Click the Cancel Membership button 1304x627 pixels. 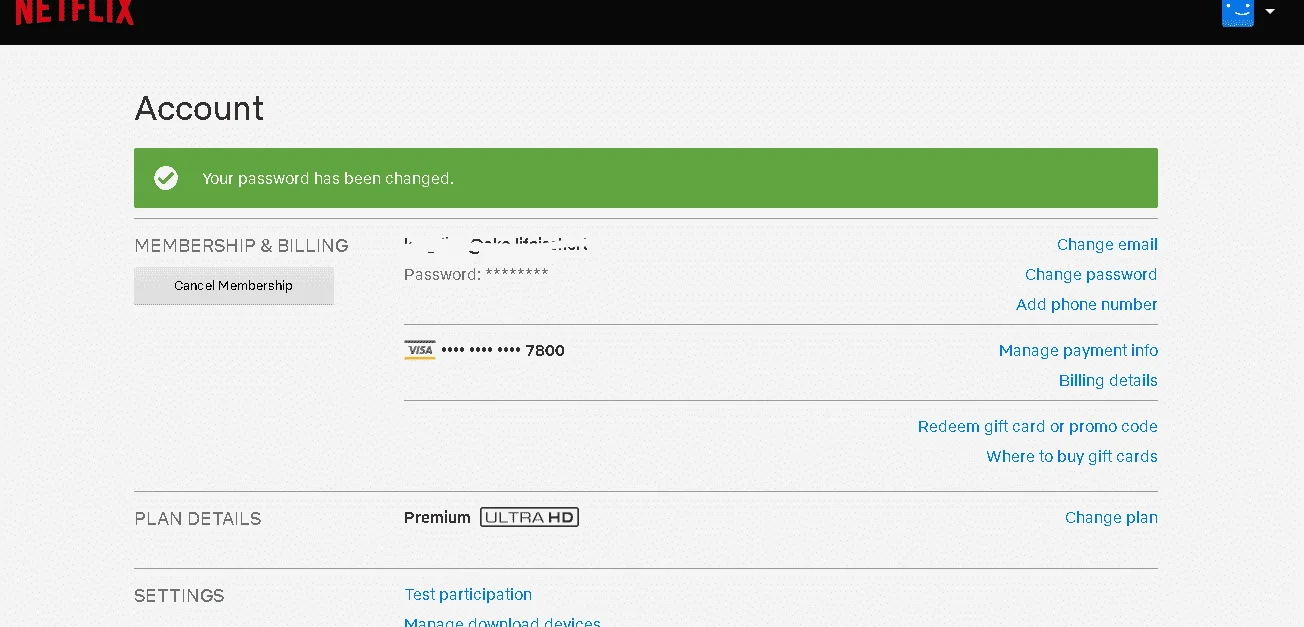[x=233, y=286]
